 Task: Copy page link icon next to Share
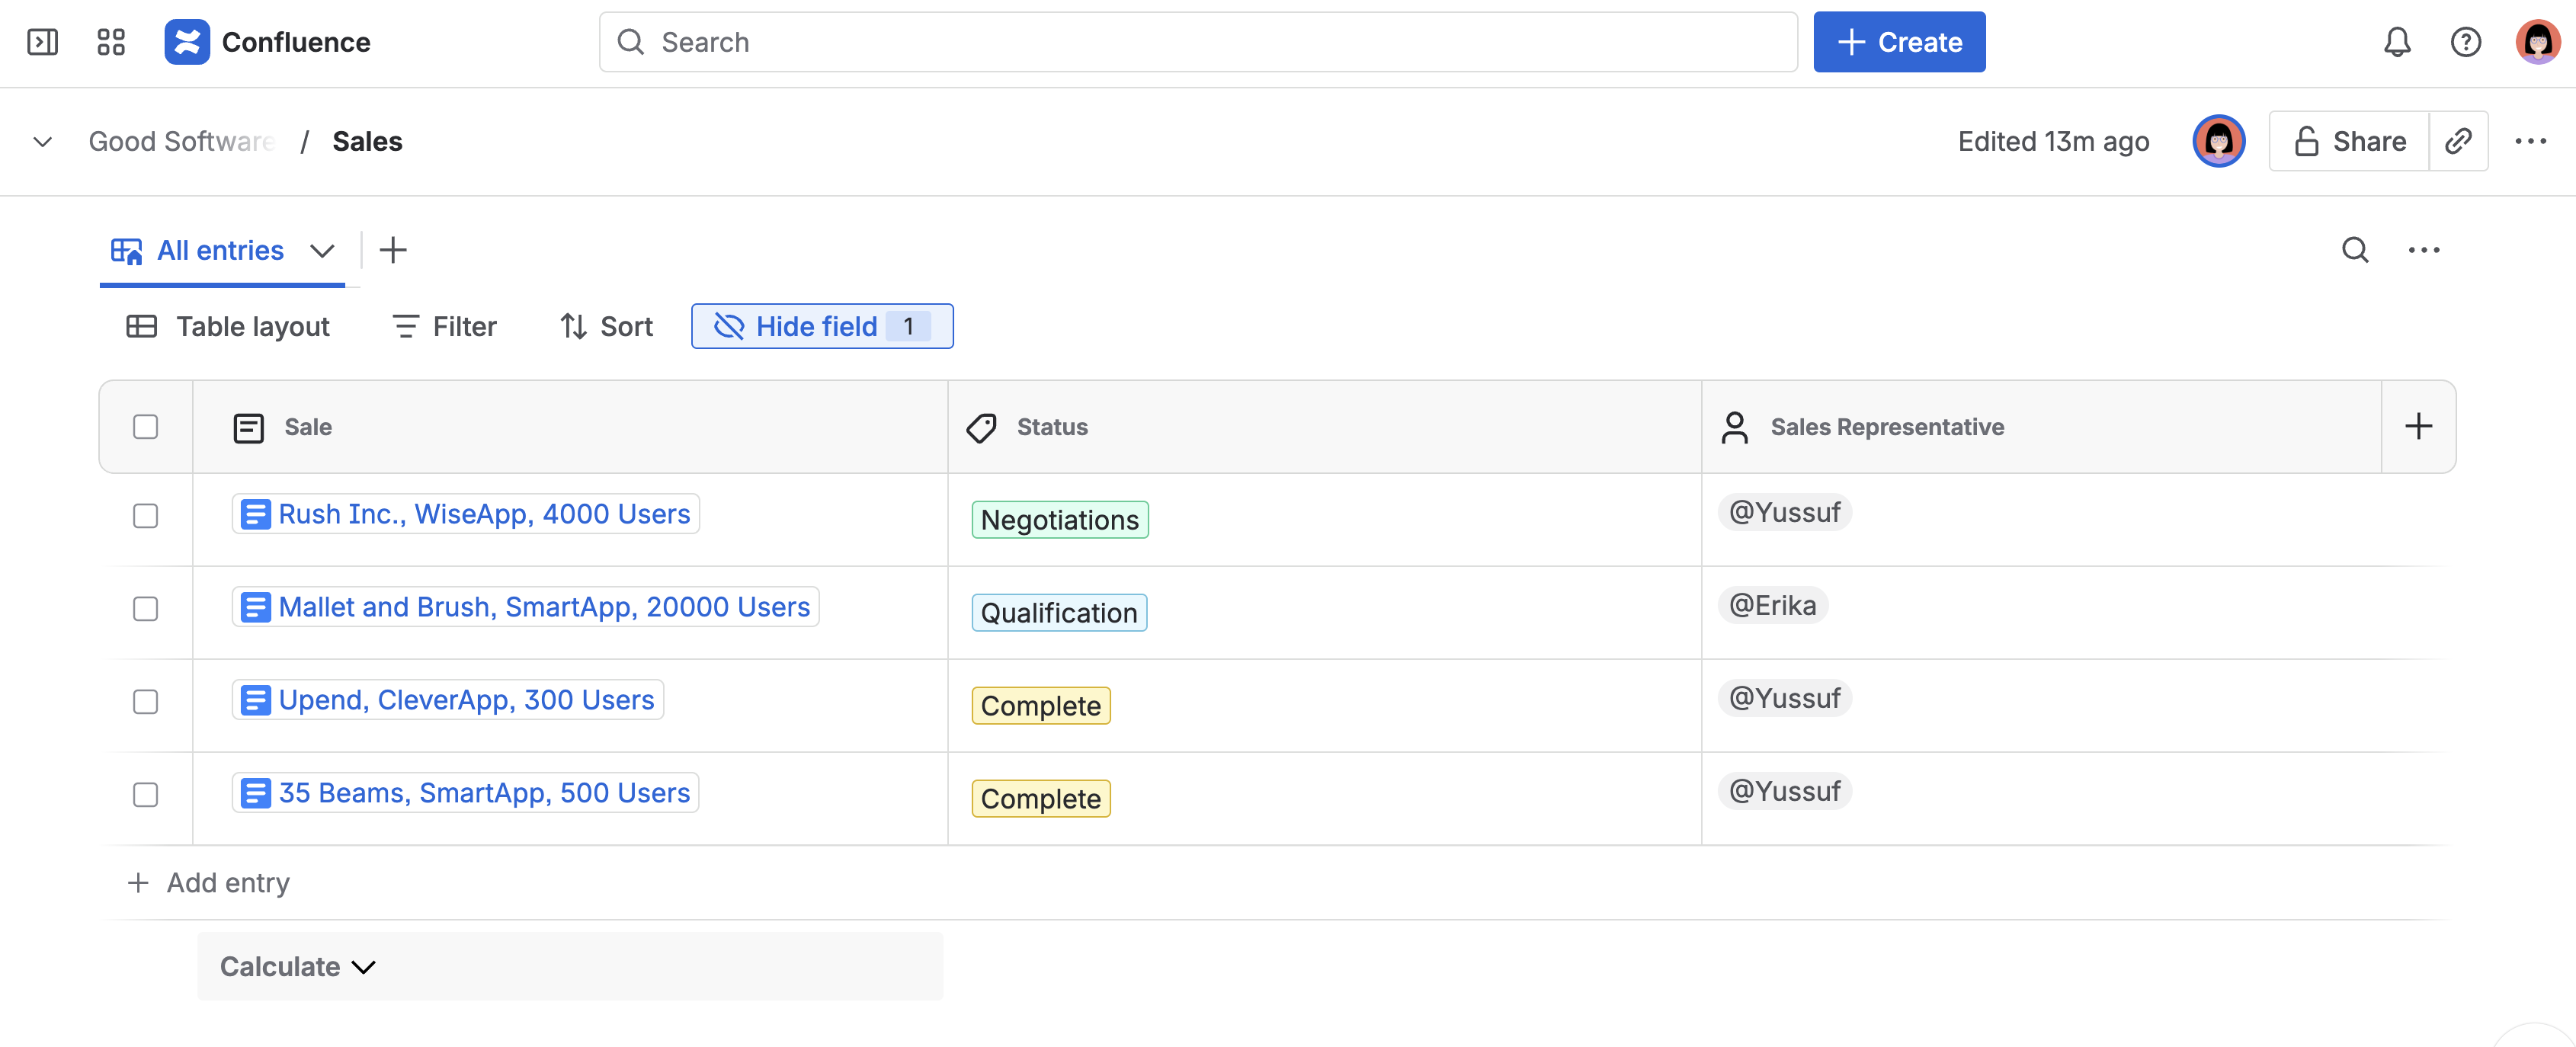pyautogui.click(x=2458, y=141)
